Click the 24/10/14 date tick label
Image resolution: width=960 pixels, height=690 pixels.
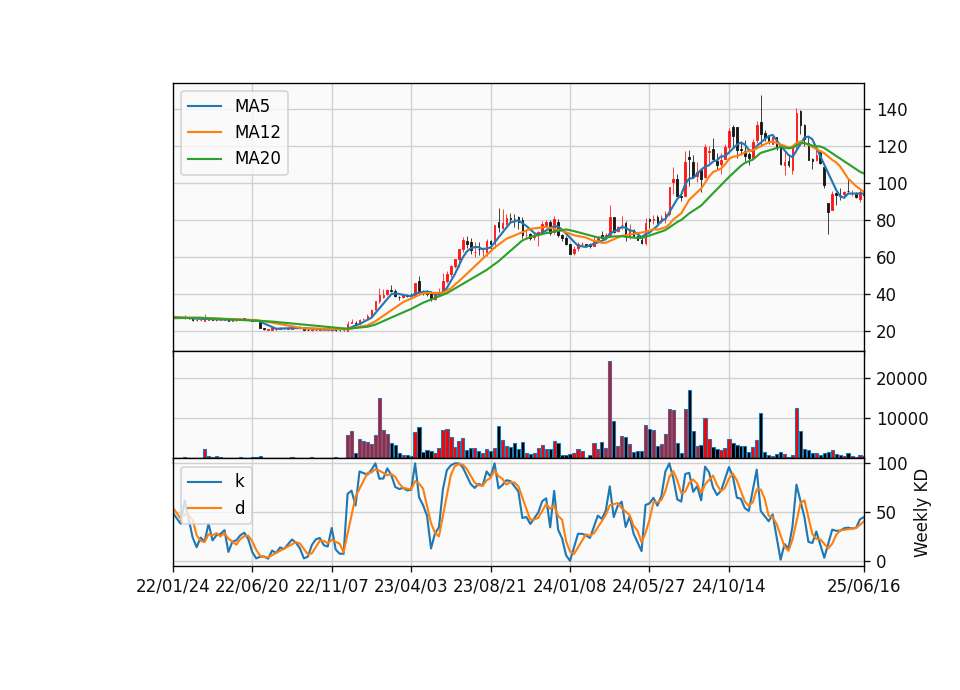(x=729, y=587)
